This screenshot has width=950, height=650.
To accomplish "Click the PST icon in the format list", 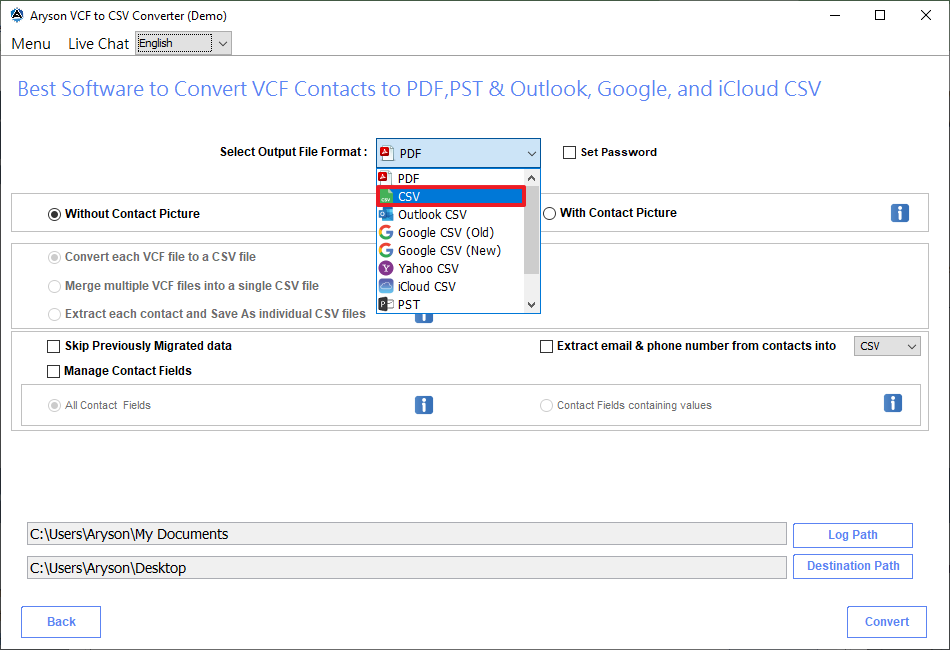I will coord(386,304).
